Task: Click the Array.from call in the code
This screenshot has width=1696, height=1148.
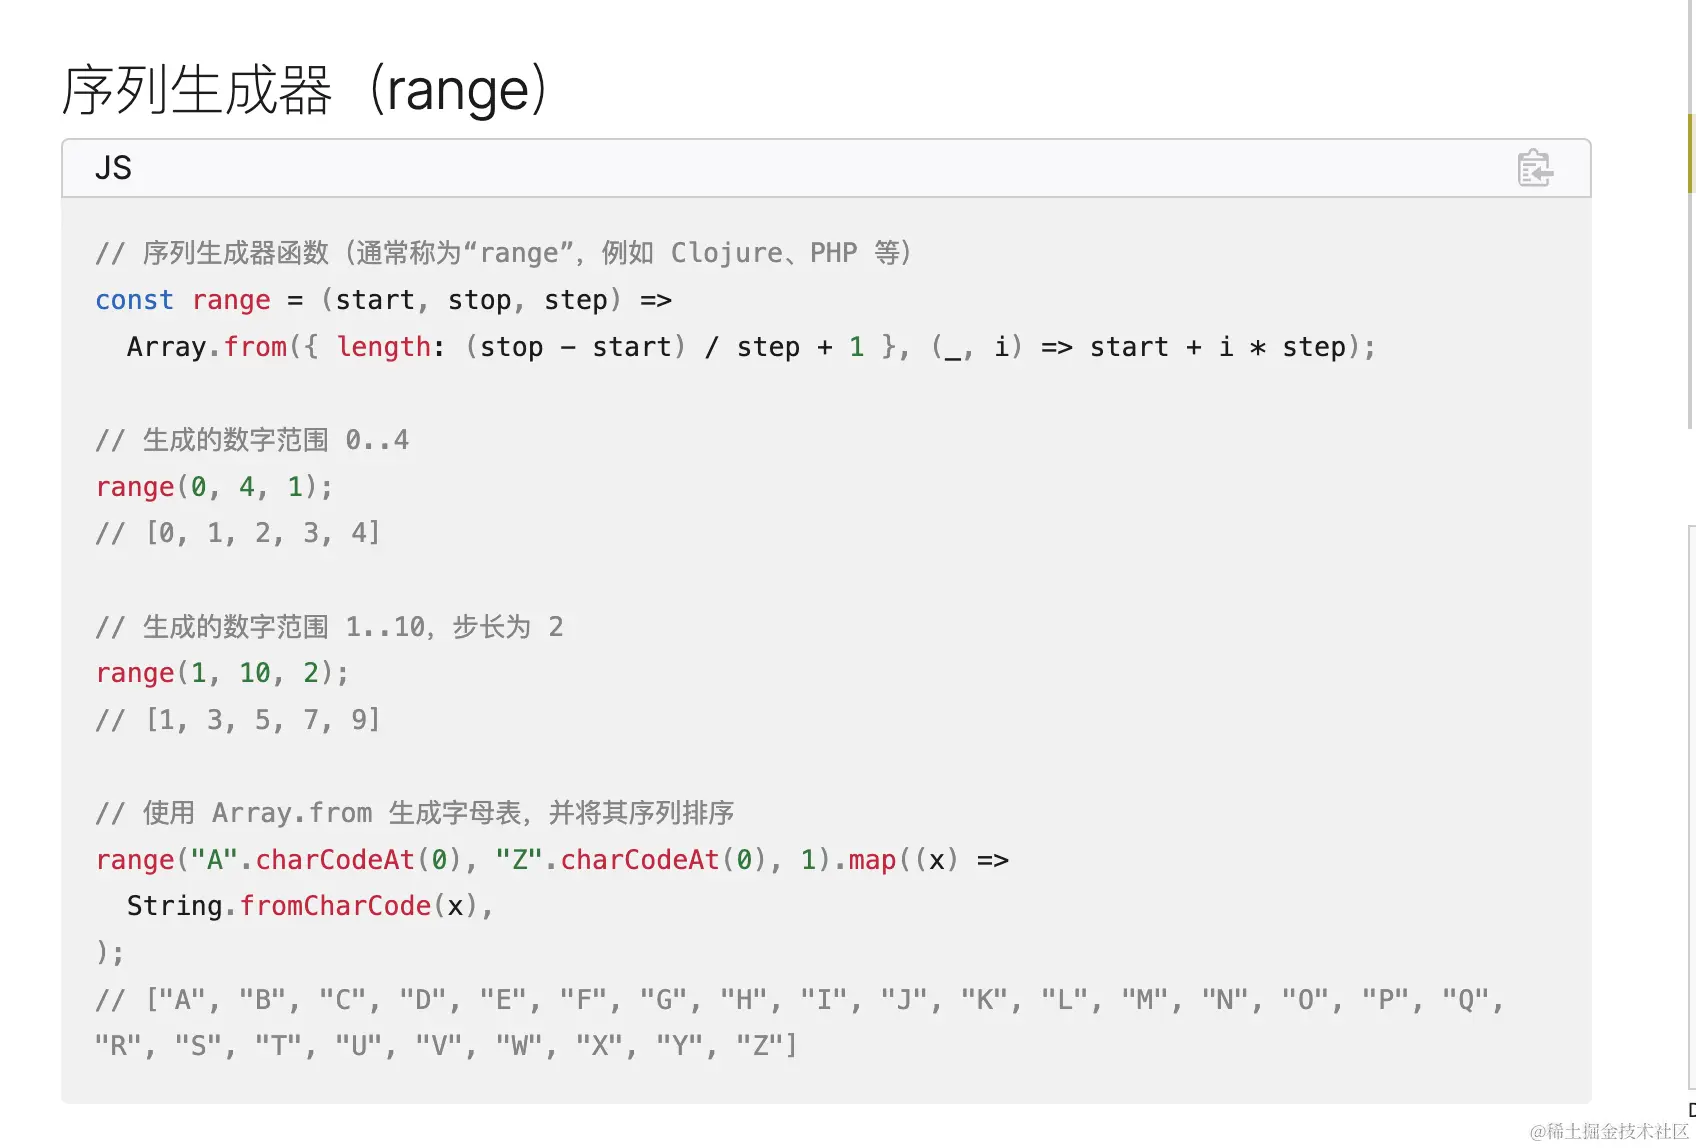Action: tap(207, 347)
